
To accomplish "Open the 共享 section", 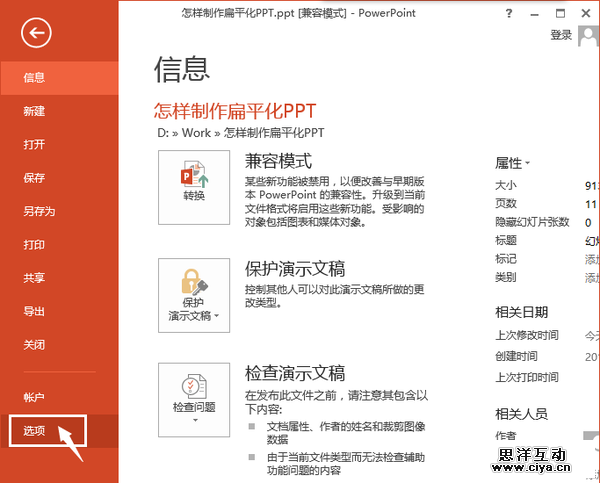I will point(34,278).
